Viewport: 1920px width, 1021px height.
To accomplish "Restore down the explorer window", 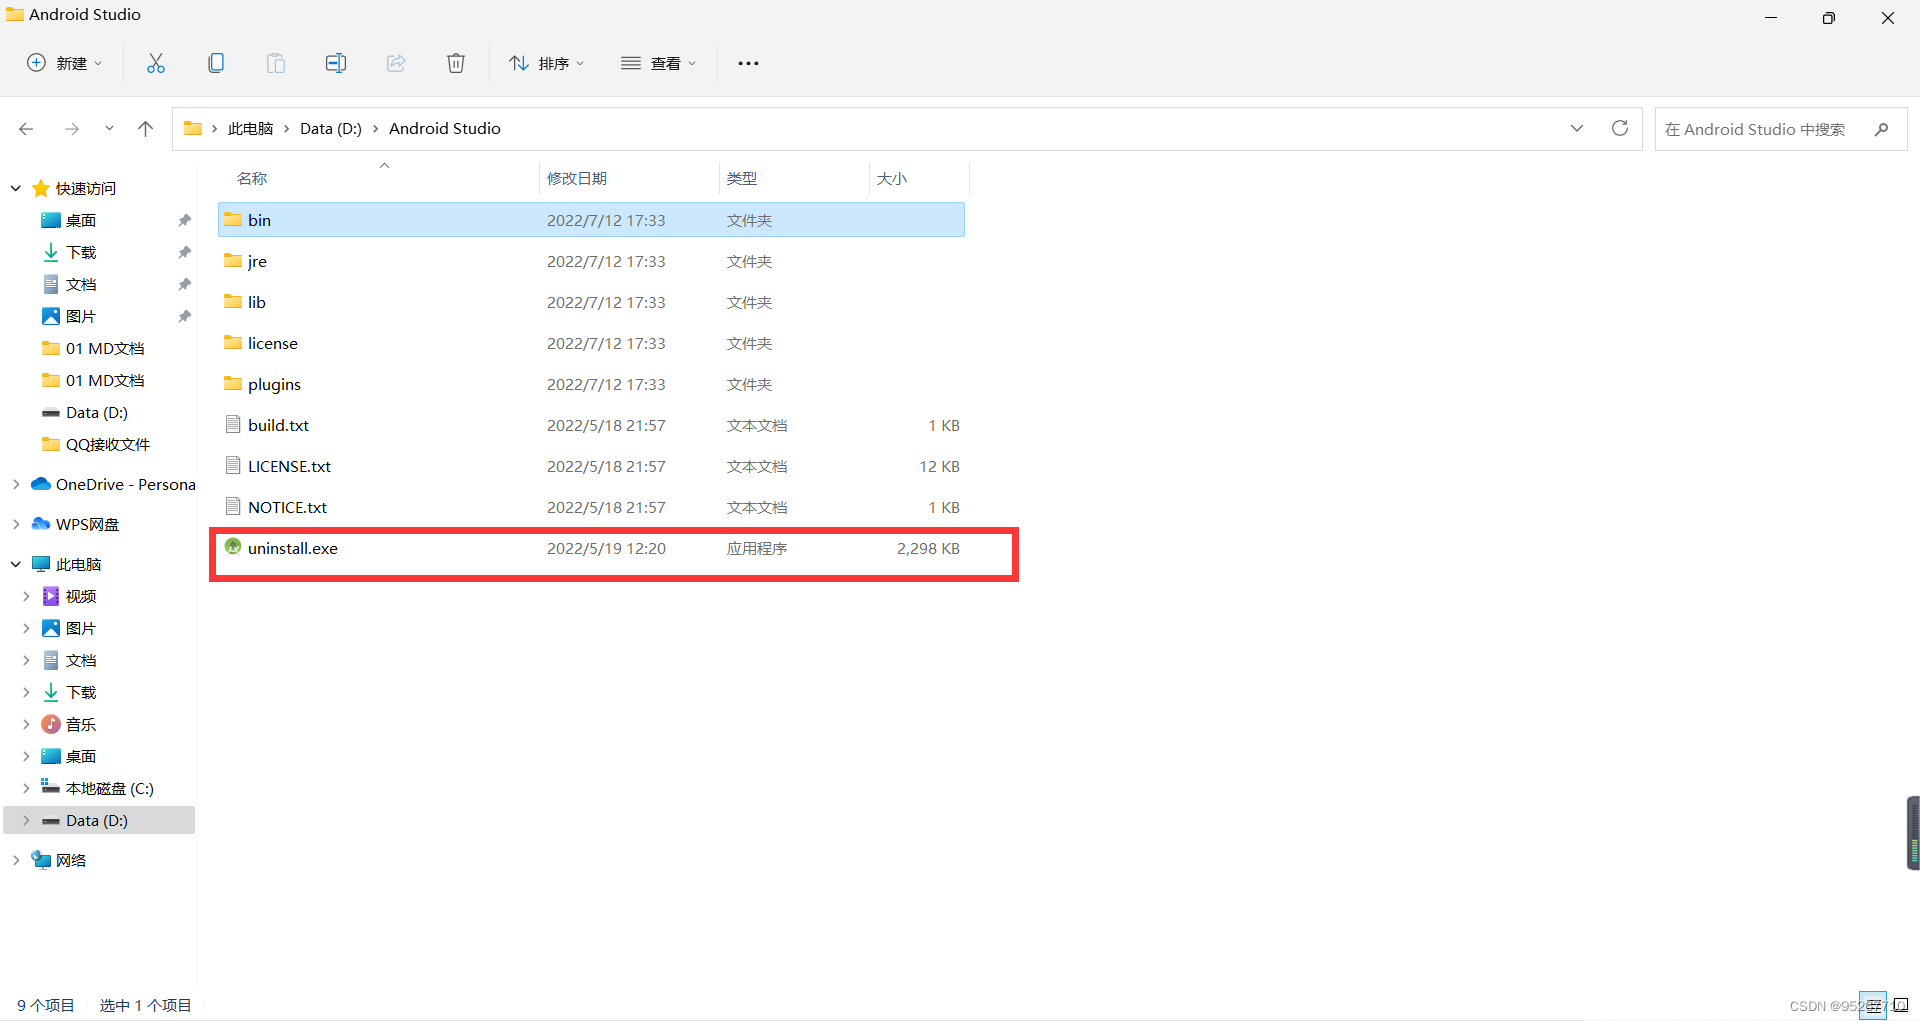I will (1829, 17).
